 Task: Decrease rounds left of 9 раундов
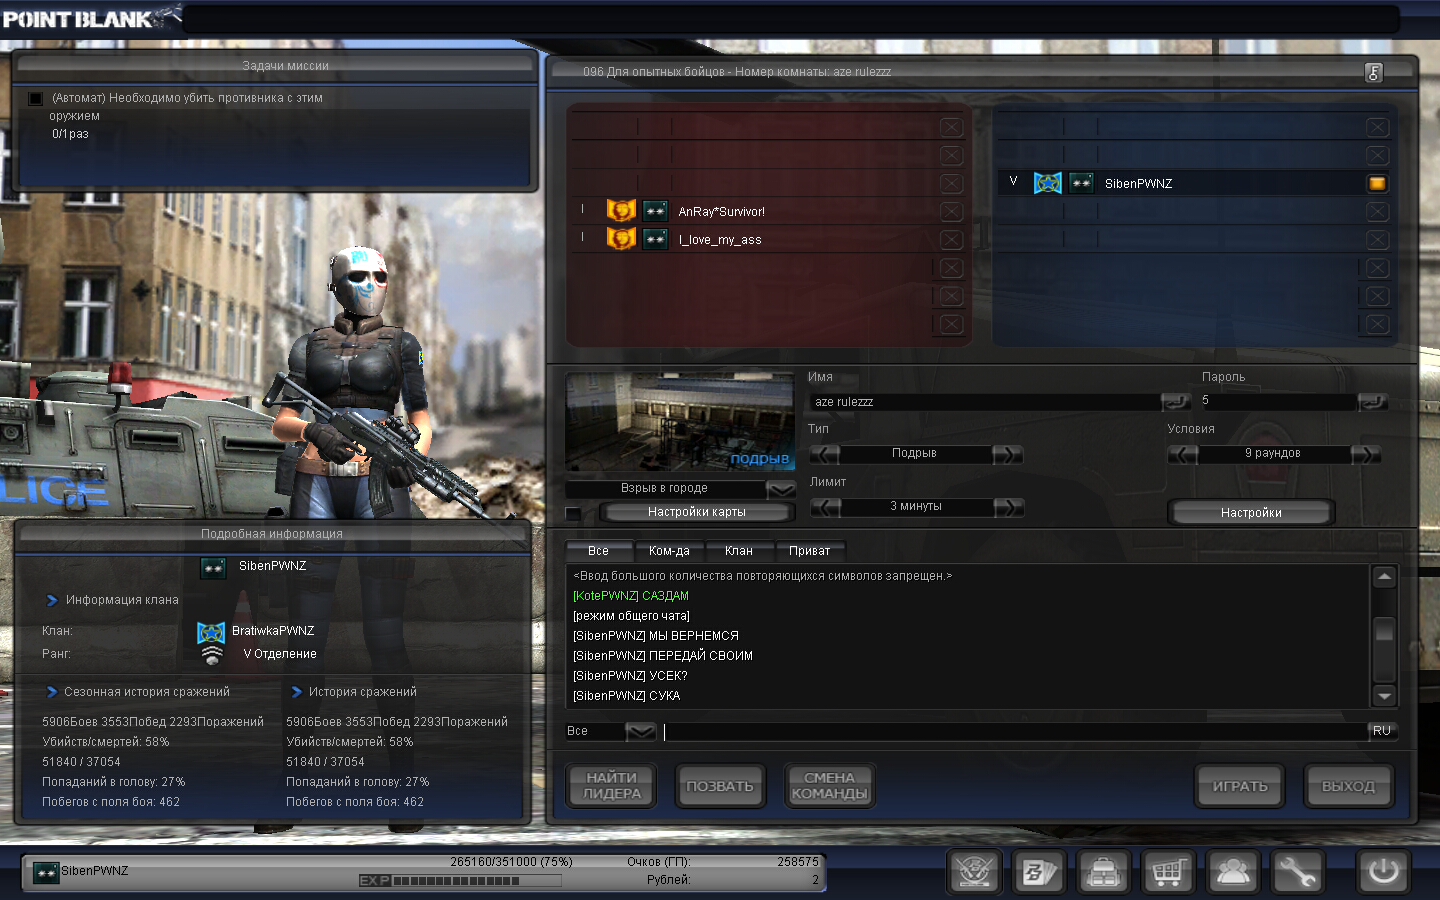(1183, 454)
